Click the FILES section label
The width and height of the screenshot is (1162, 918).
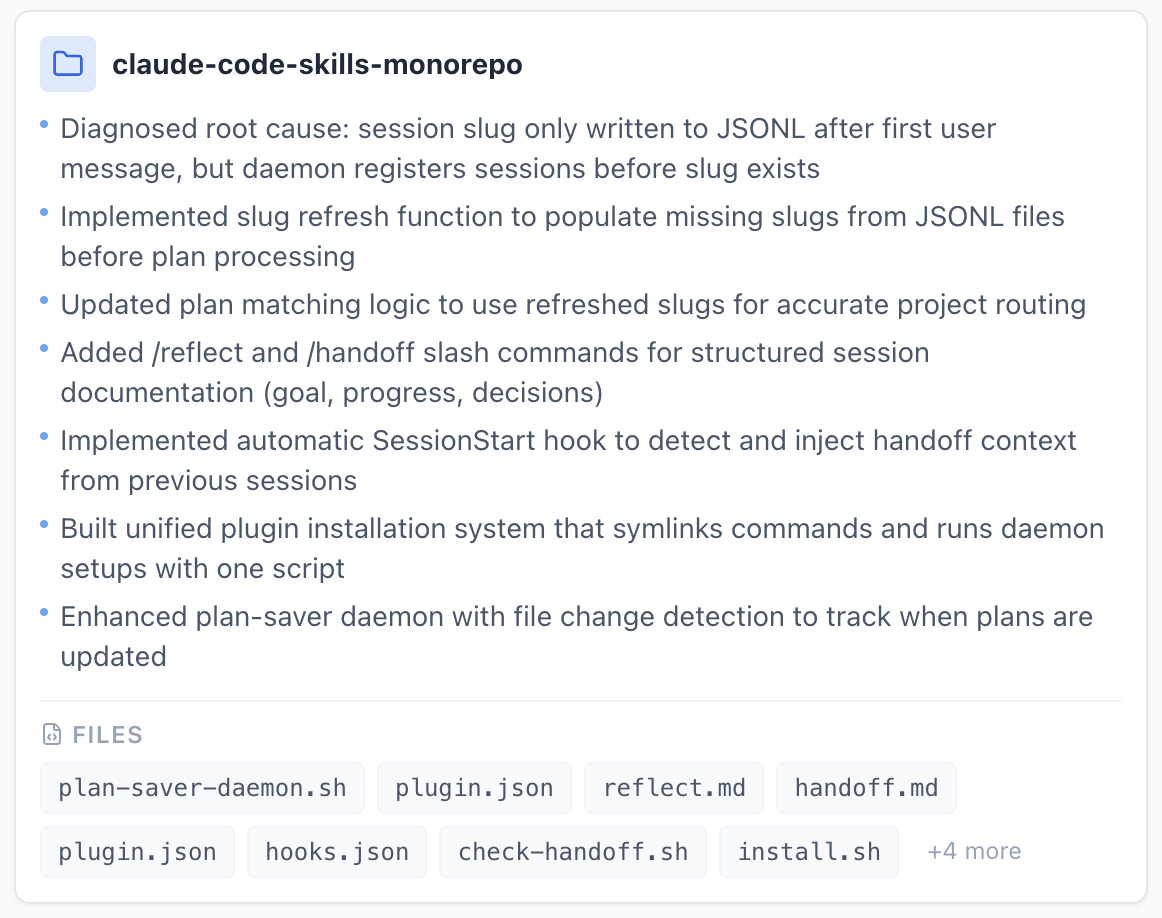pos(107,735)
